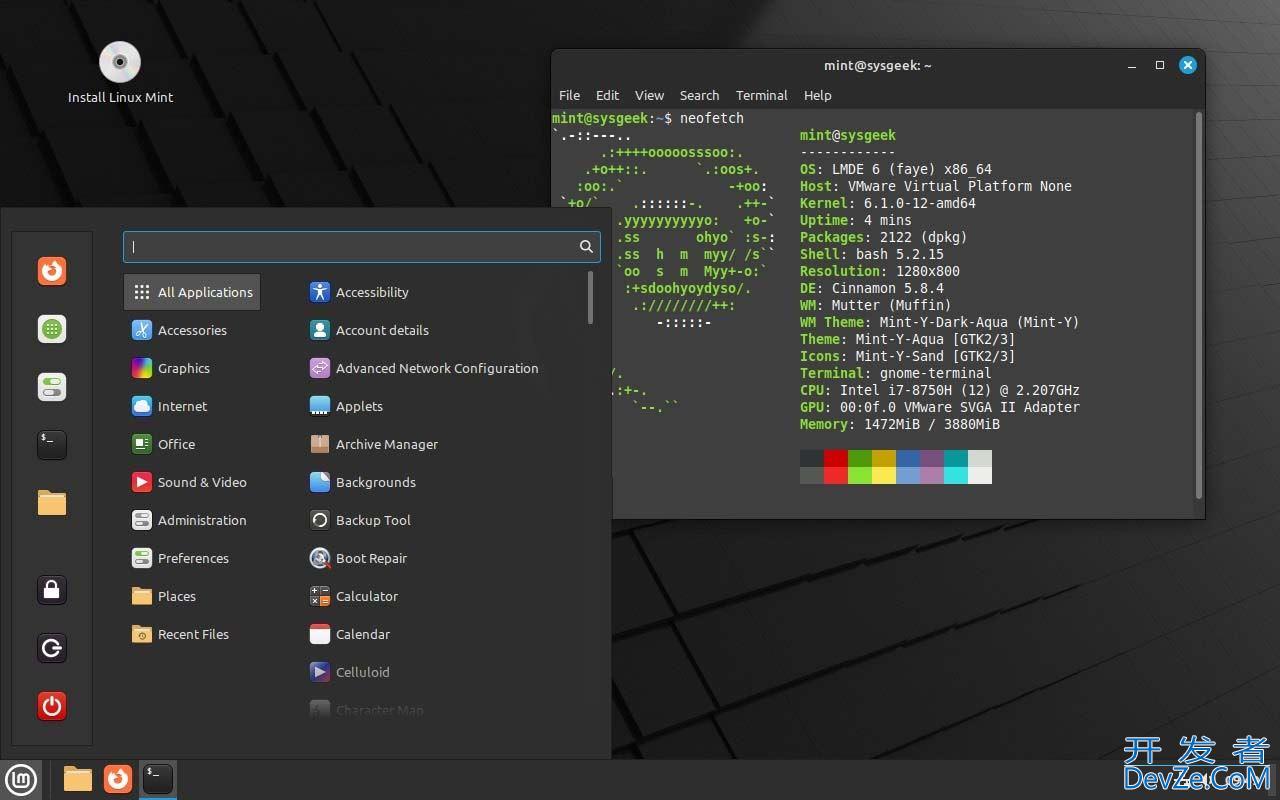Select Preferences category
Viewport: 1280px width, 800px height.
(180, 558)
